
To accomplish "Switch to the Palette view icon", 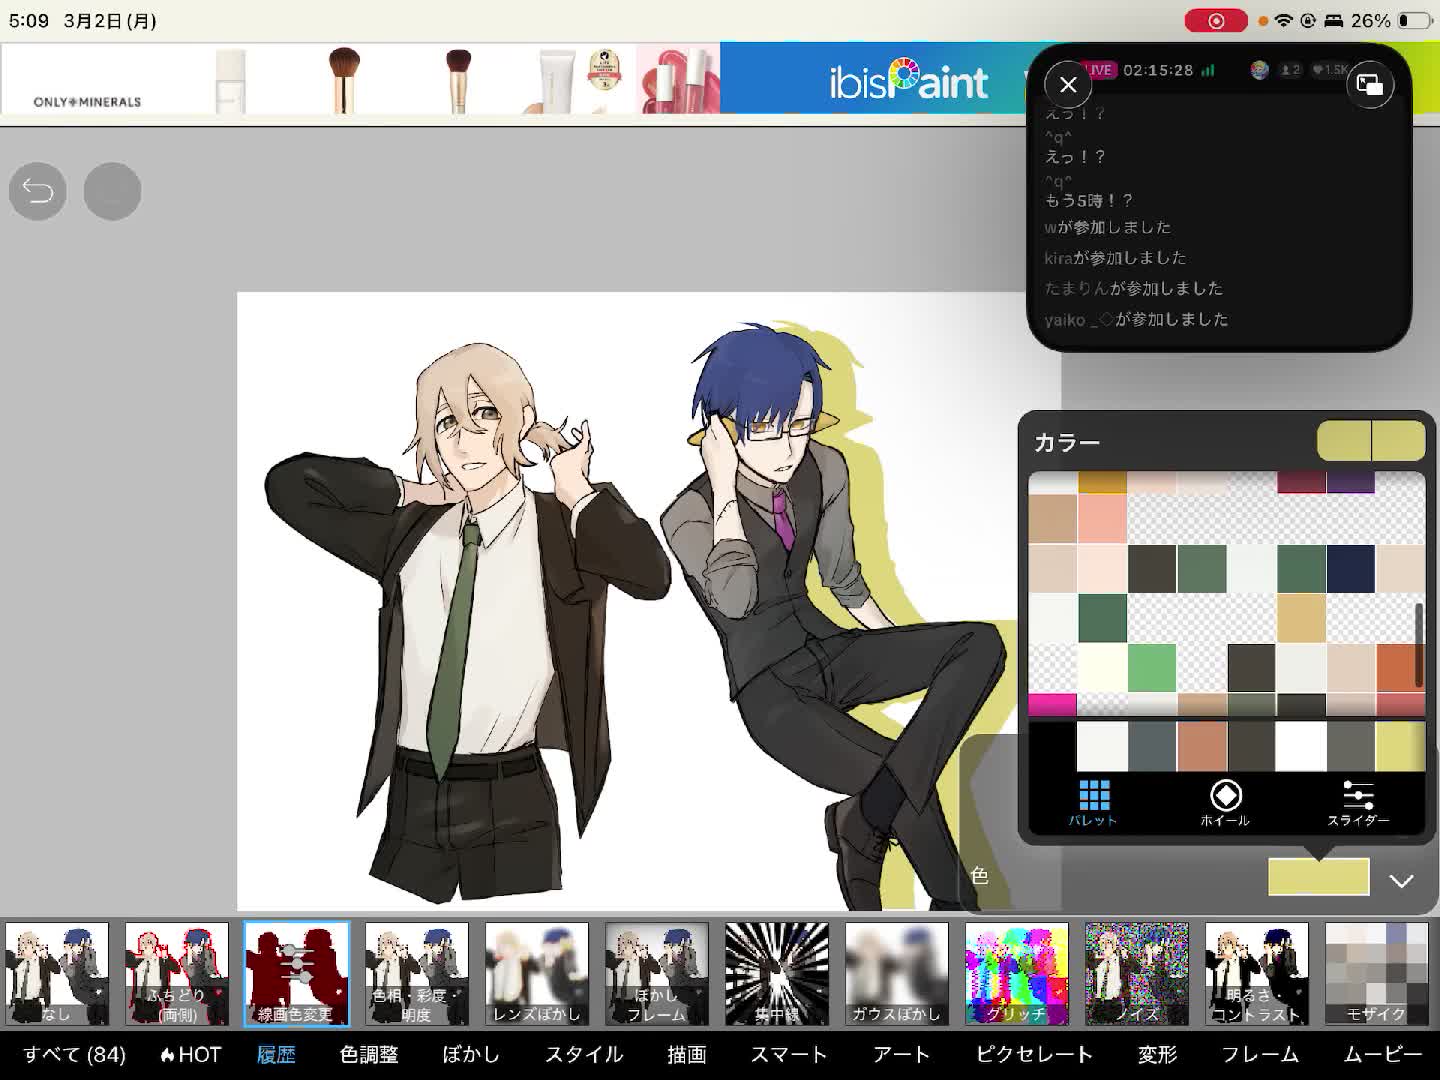I will [1093, 802].
